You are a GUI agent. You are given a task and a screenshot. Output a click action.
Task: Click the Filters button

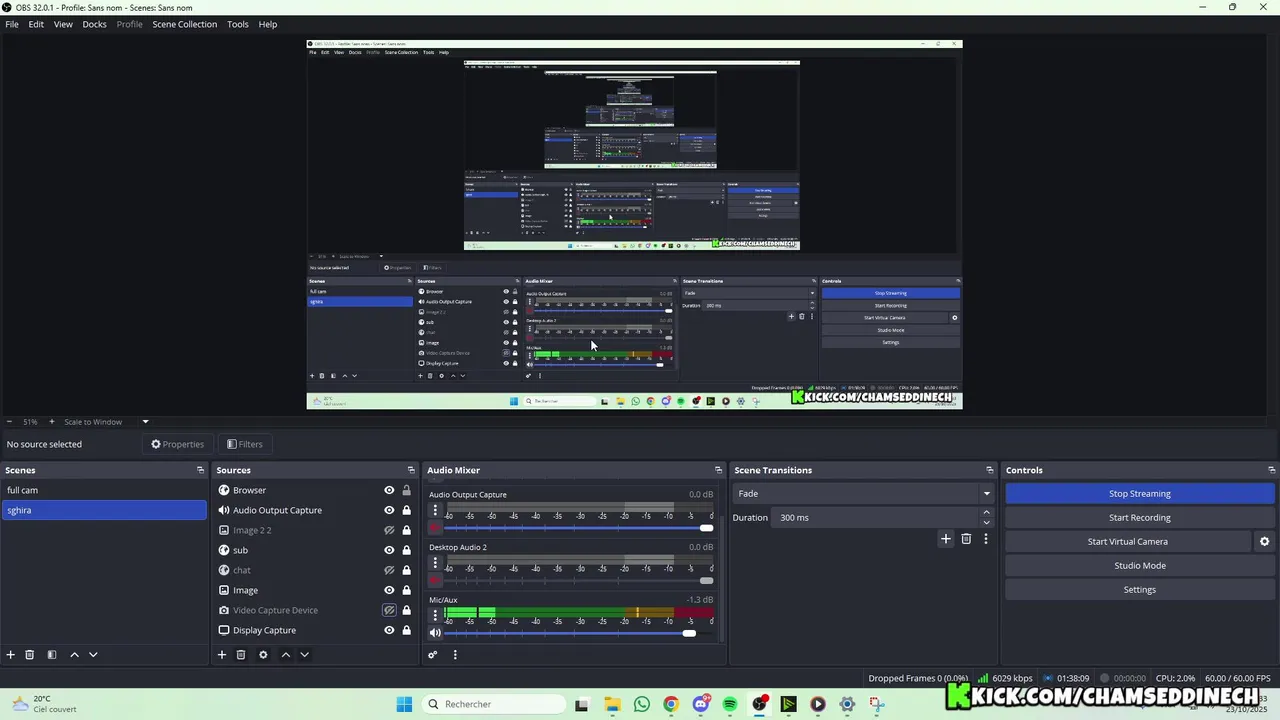(x=245, y=444)
